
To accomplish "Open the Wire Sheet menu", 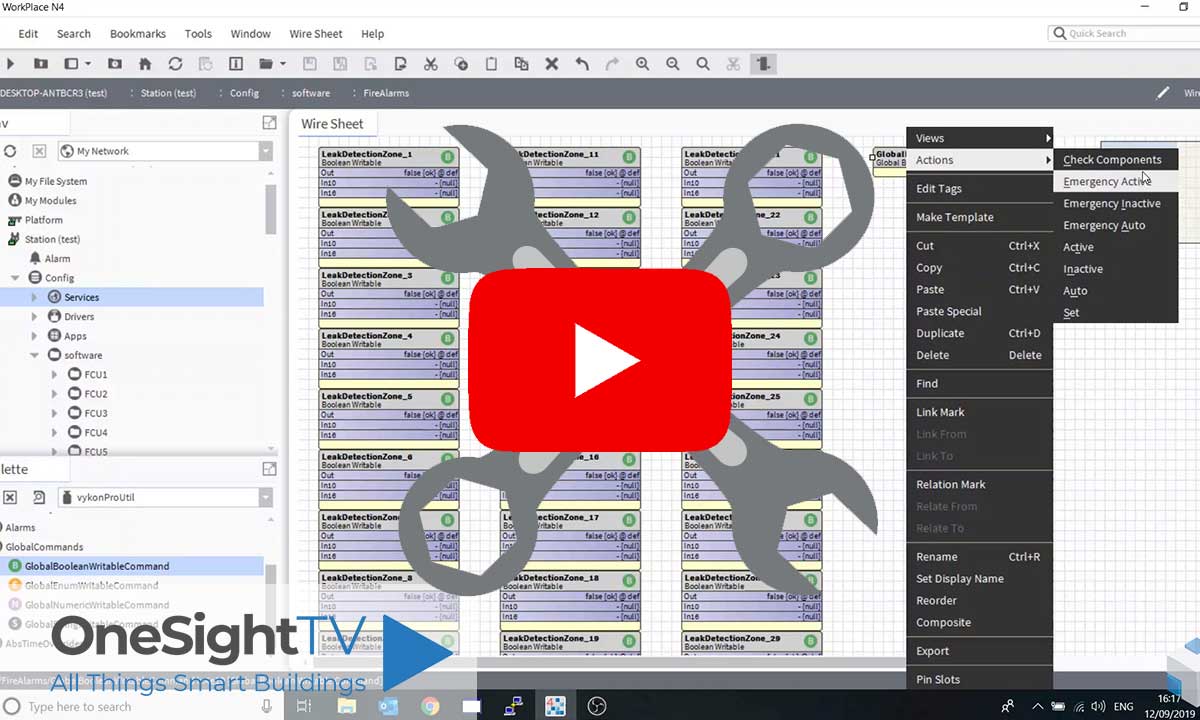I will coord(316,33).
